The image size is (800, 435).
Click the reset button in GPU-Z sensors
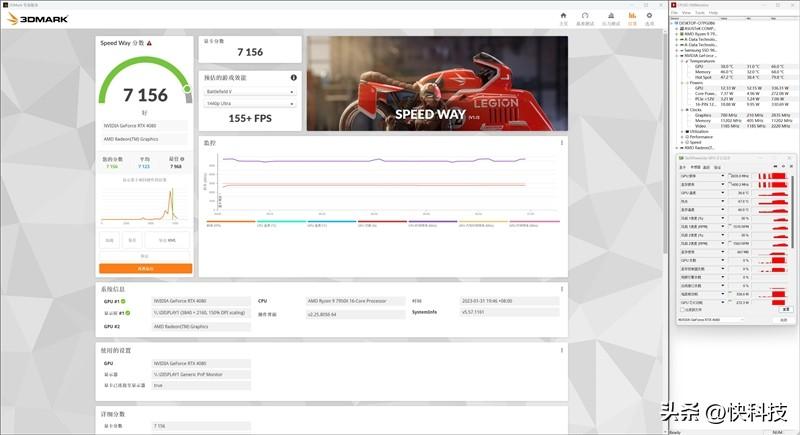tap(786, 310)
